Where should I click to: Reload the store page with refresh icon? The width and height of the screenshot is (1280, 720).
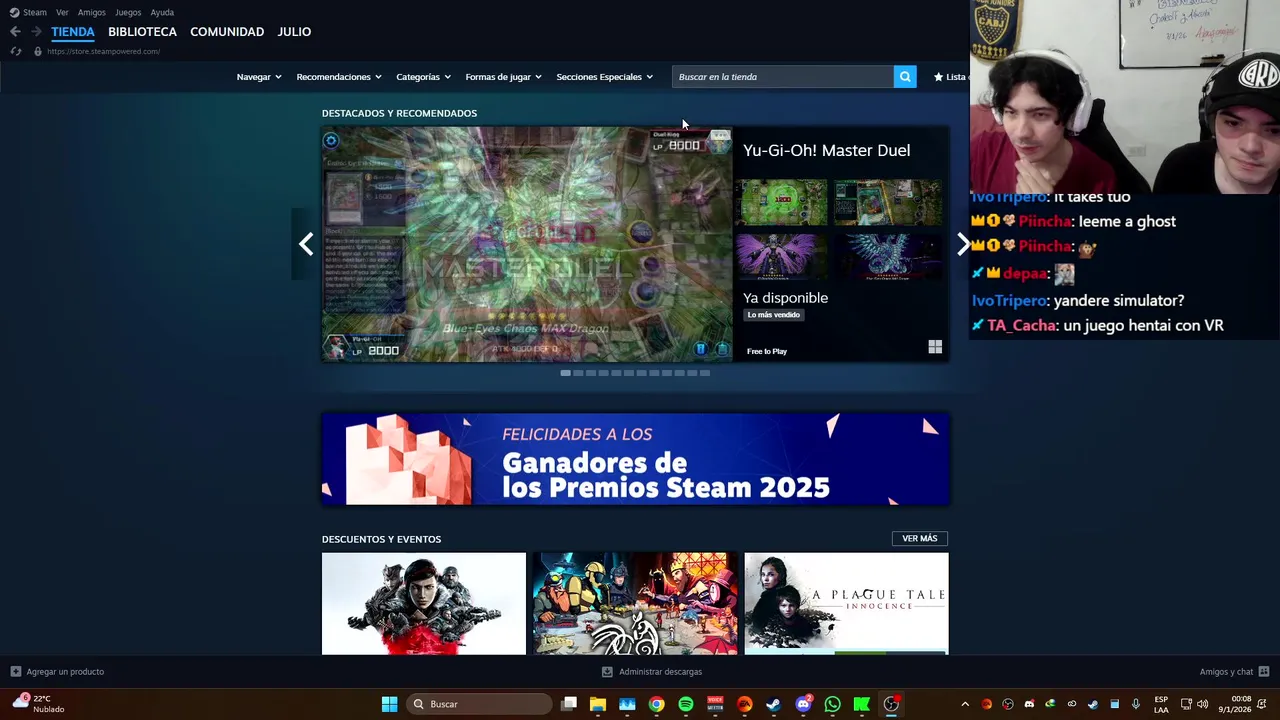coord(15,51)
